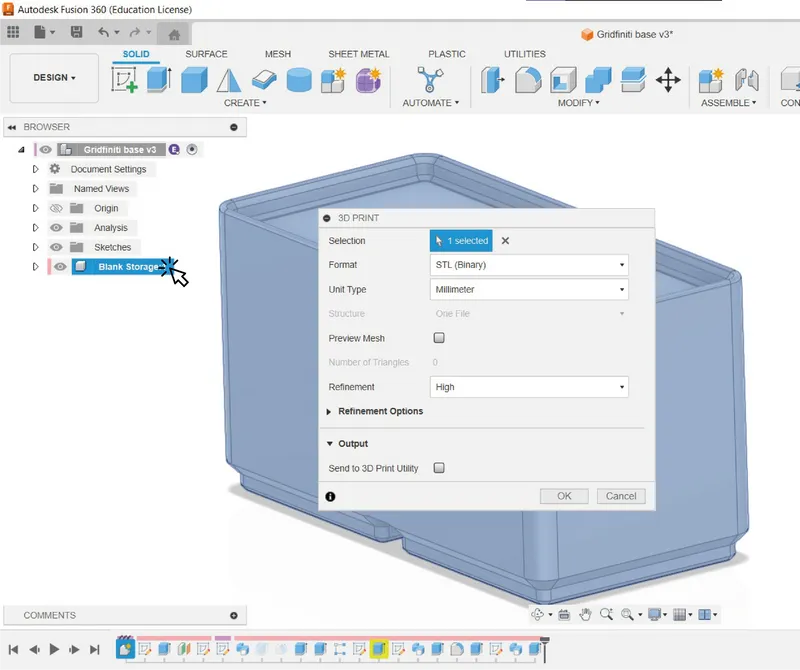Cancel the 3D Print dialog
The width and height of the screenshot is (800, 670).
(621, 495)
